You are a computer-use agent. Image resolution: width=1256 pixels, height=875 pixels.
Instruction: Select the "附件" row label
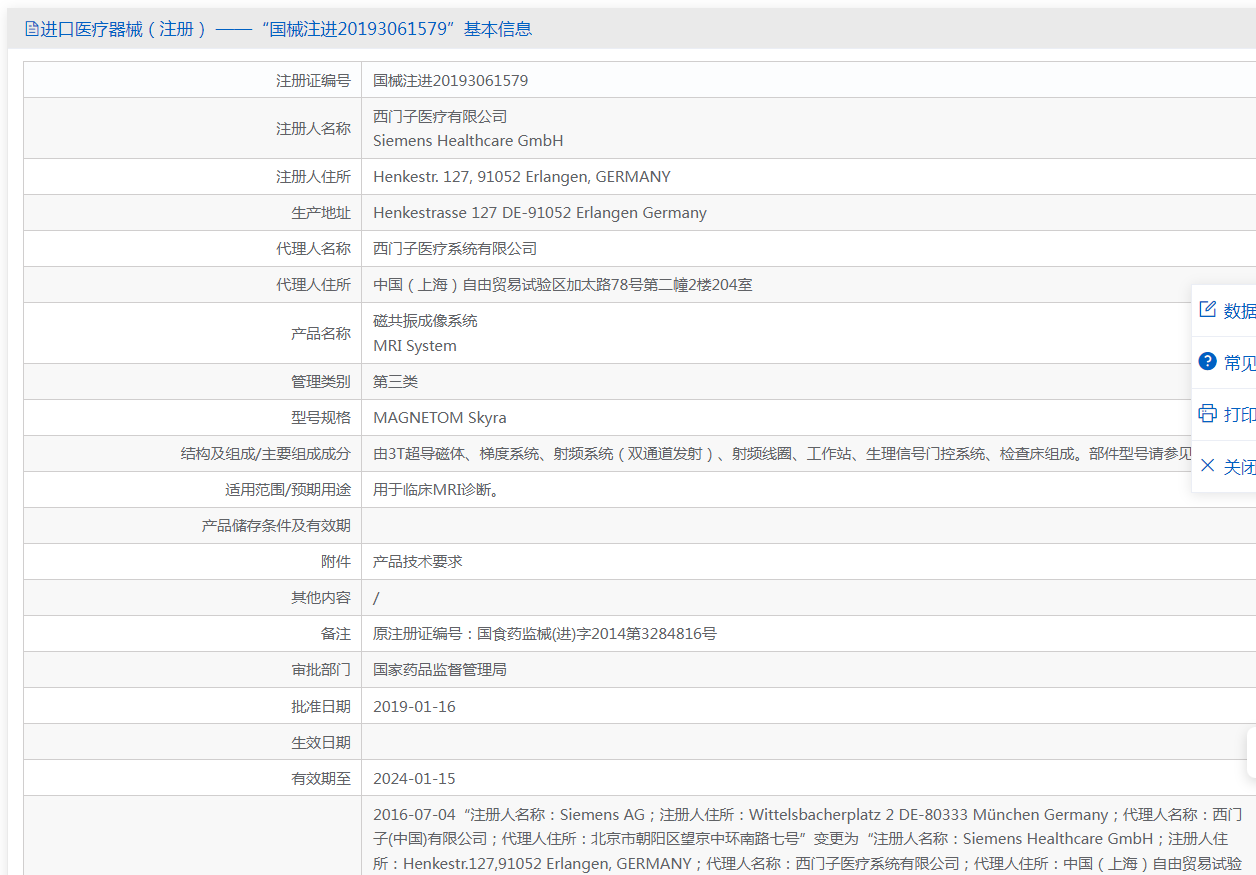pyautogui.click(x=336, y=561)
